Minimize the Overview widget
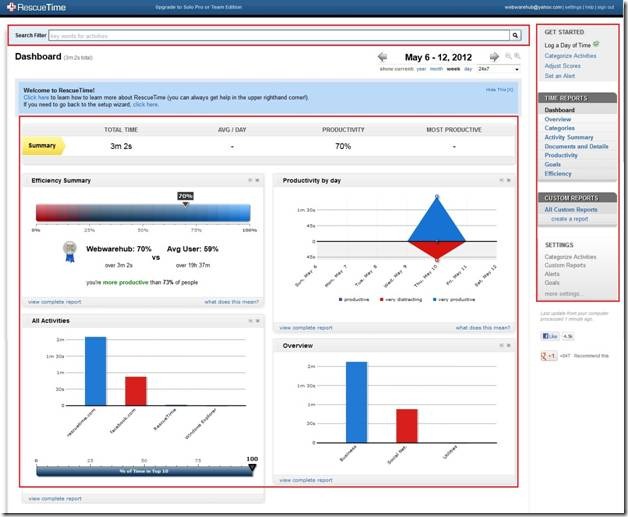 point(501,345)
